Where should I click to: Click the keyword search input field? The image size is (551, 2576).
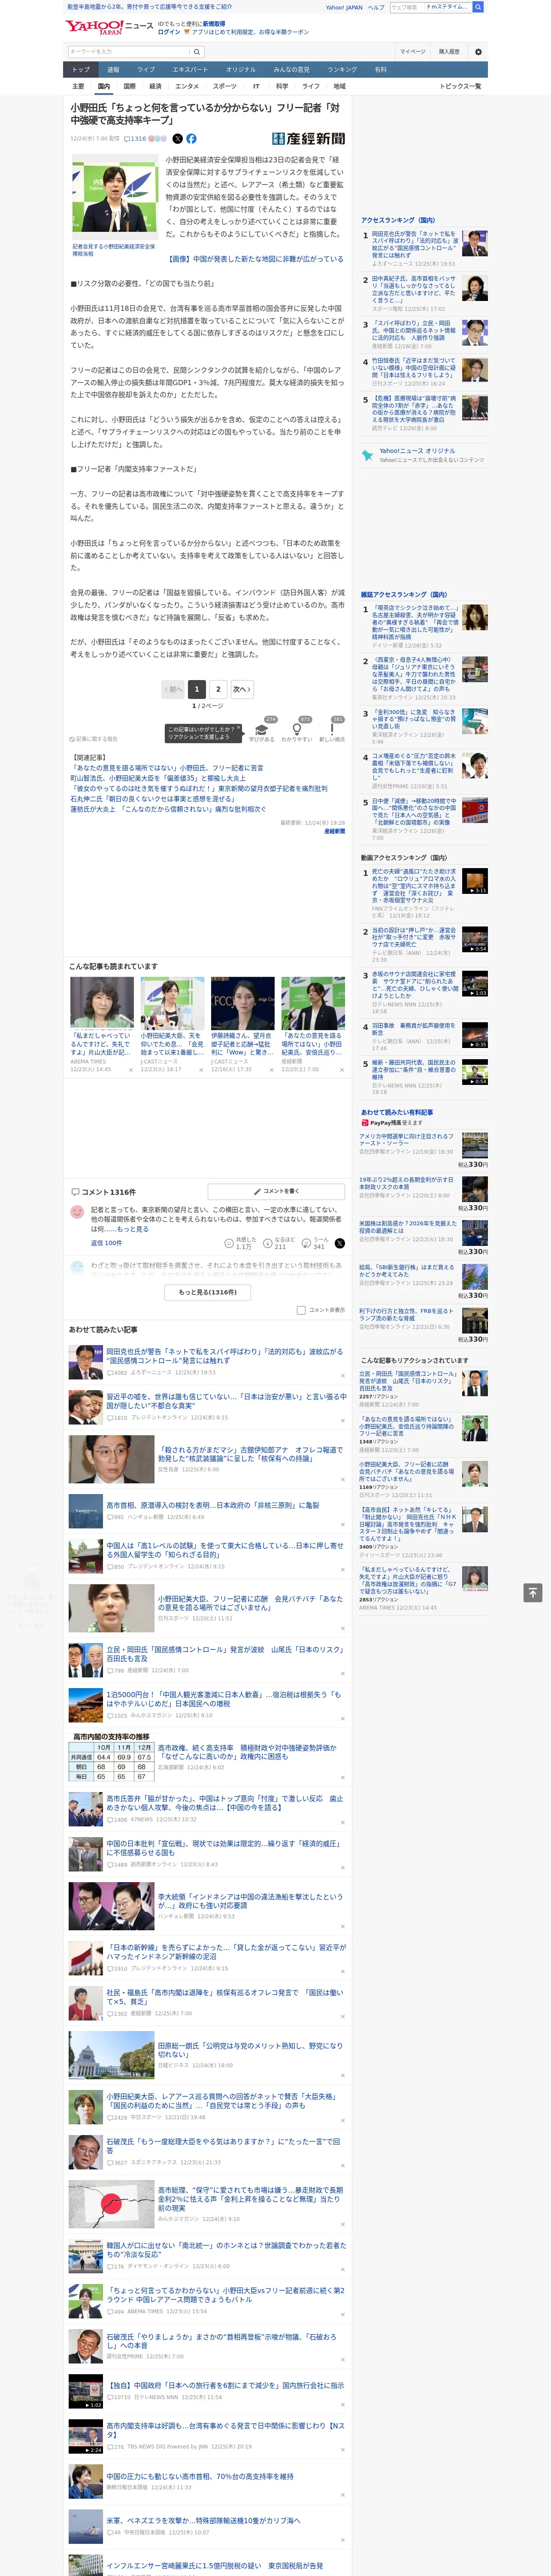[x=129, y=51]
